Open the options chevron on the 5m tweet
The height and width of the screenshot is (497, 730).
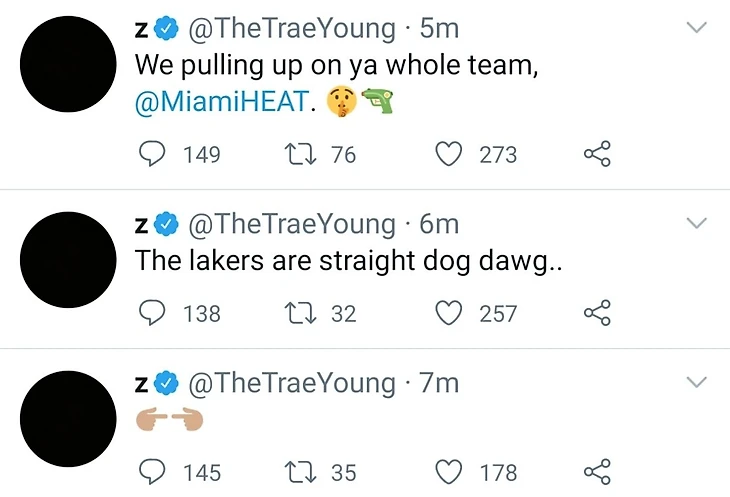tap(696, 29)
